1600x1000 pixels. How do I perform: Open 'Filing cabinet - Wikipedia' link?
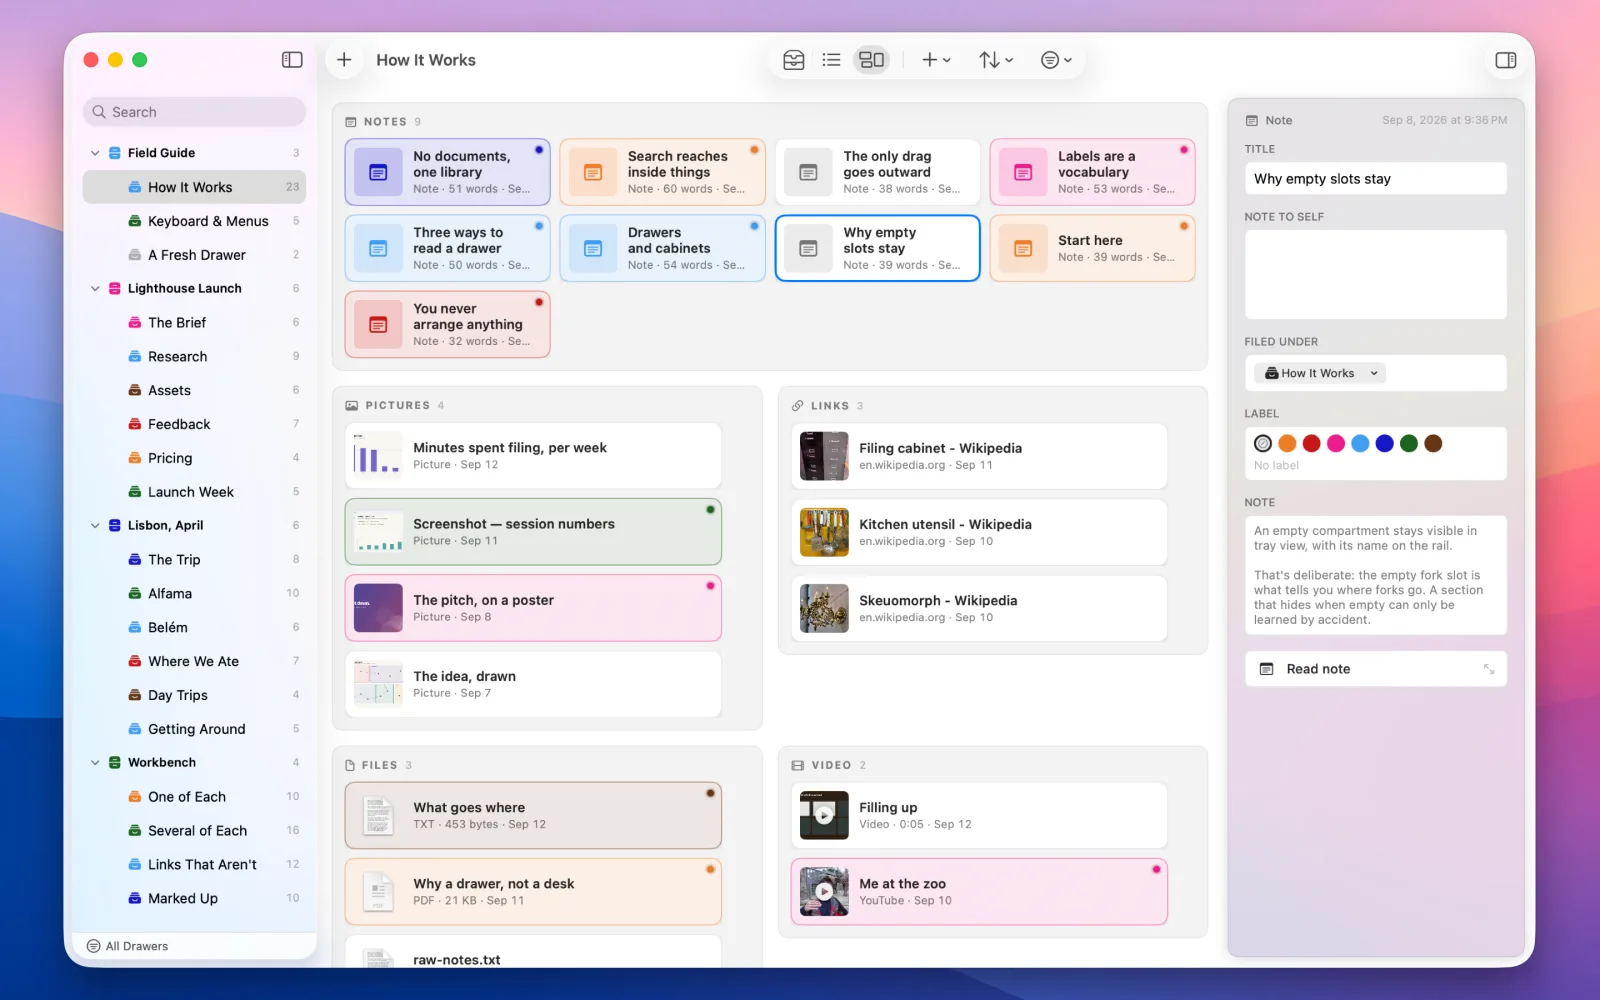pyautogui.click(x=979, y=456)
